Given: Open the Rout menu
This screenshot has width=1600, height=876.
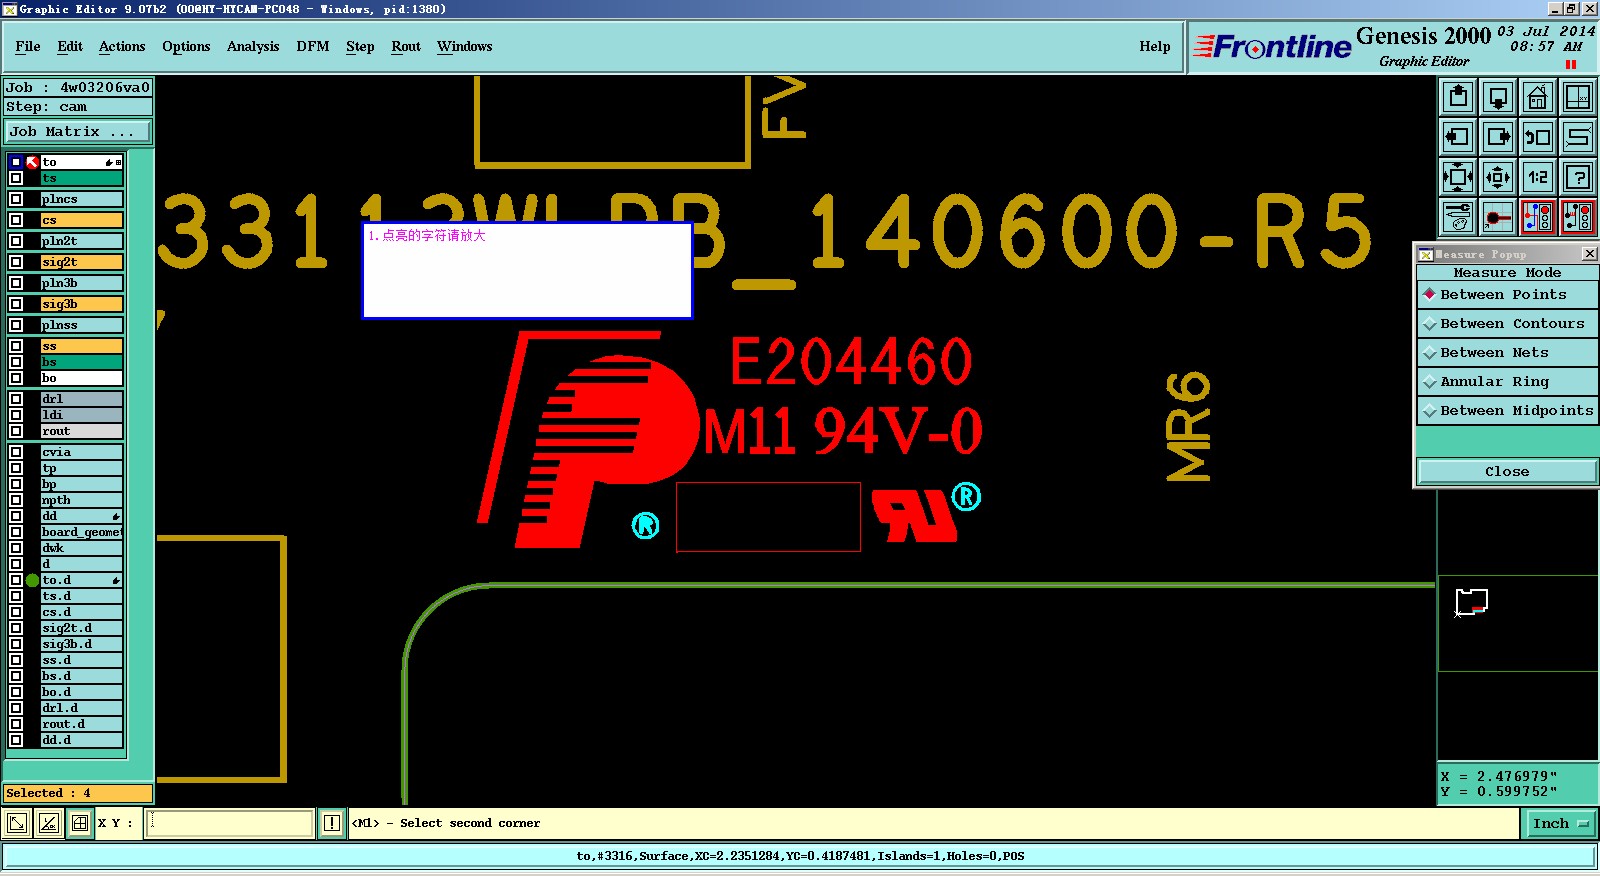Looking at the screenshot, I should pos(406,47).
